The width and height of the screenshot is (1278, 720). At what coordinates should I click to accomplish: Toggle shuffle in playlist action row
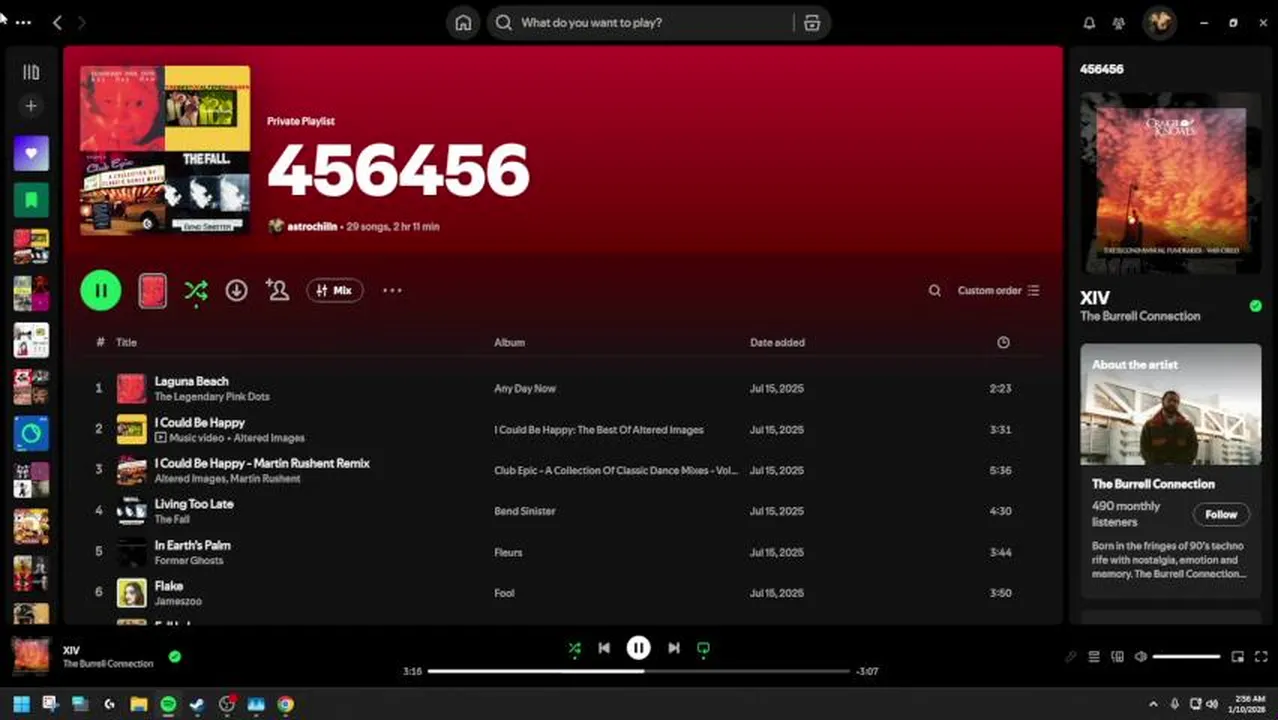(196, 290)
